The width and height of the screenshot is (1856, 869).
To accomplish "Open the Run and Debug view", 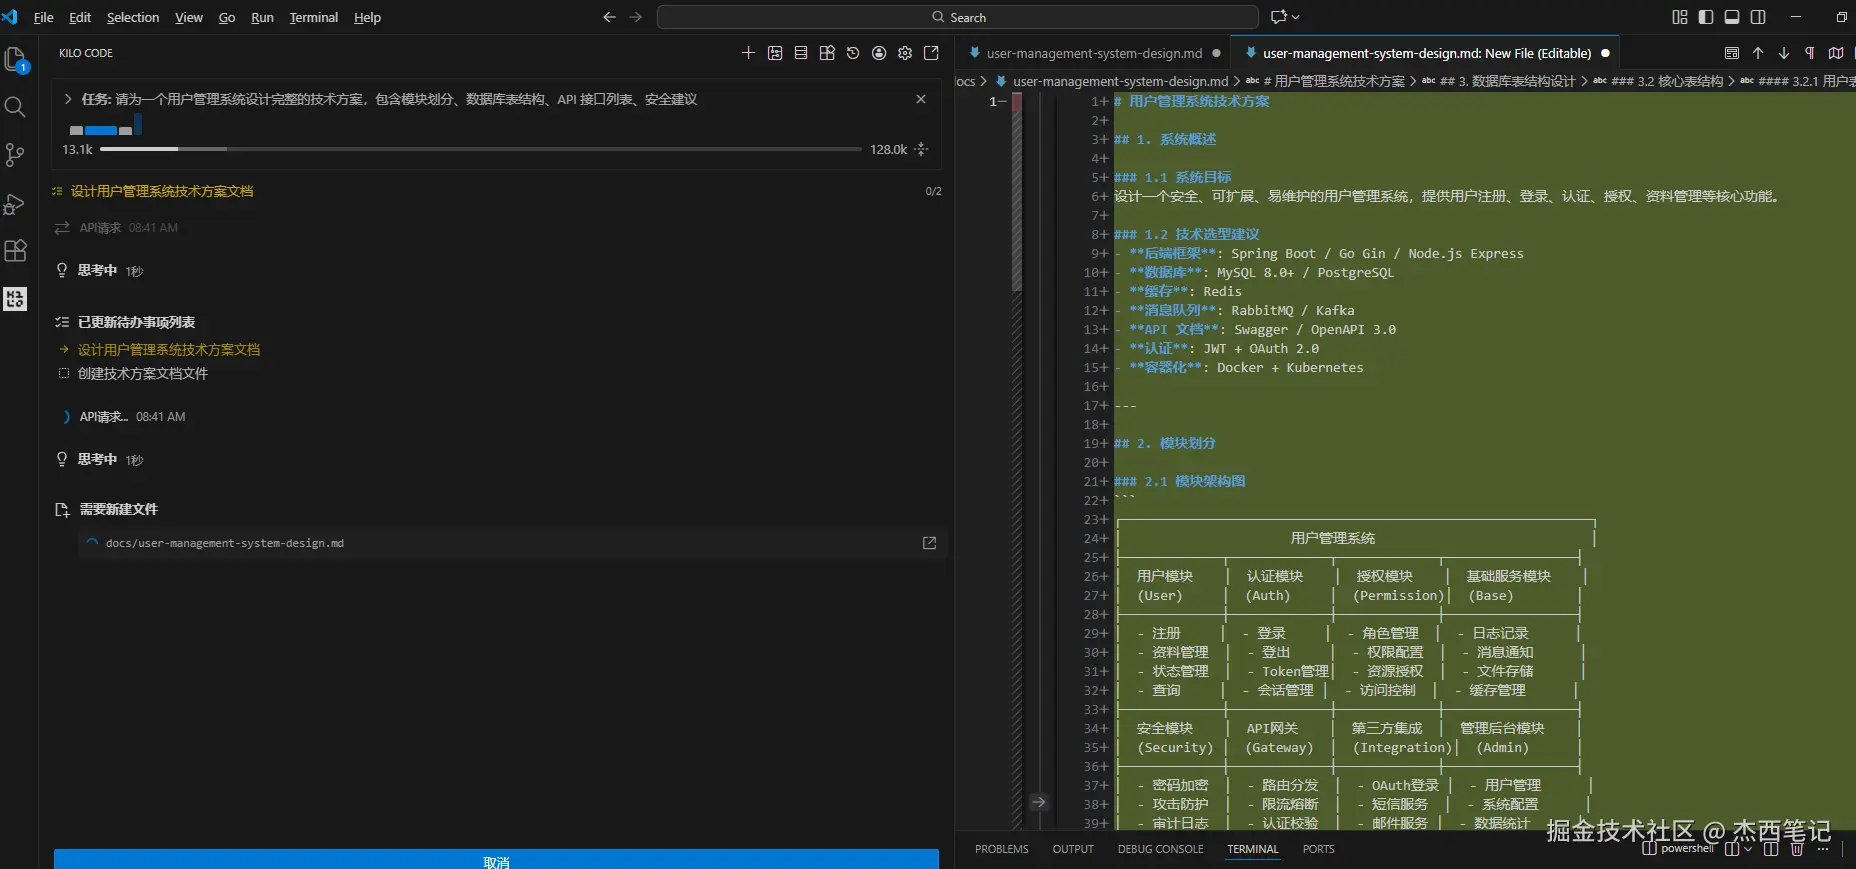I will click(15, 204).
